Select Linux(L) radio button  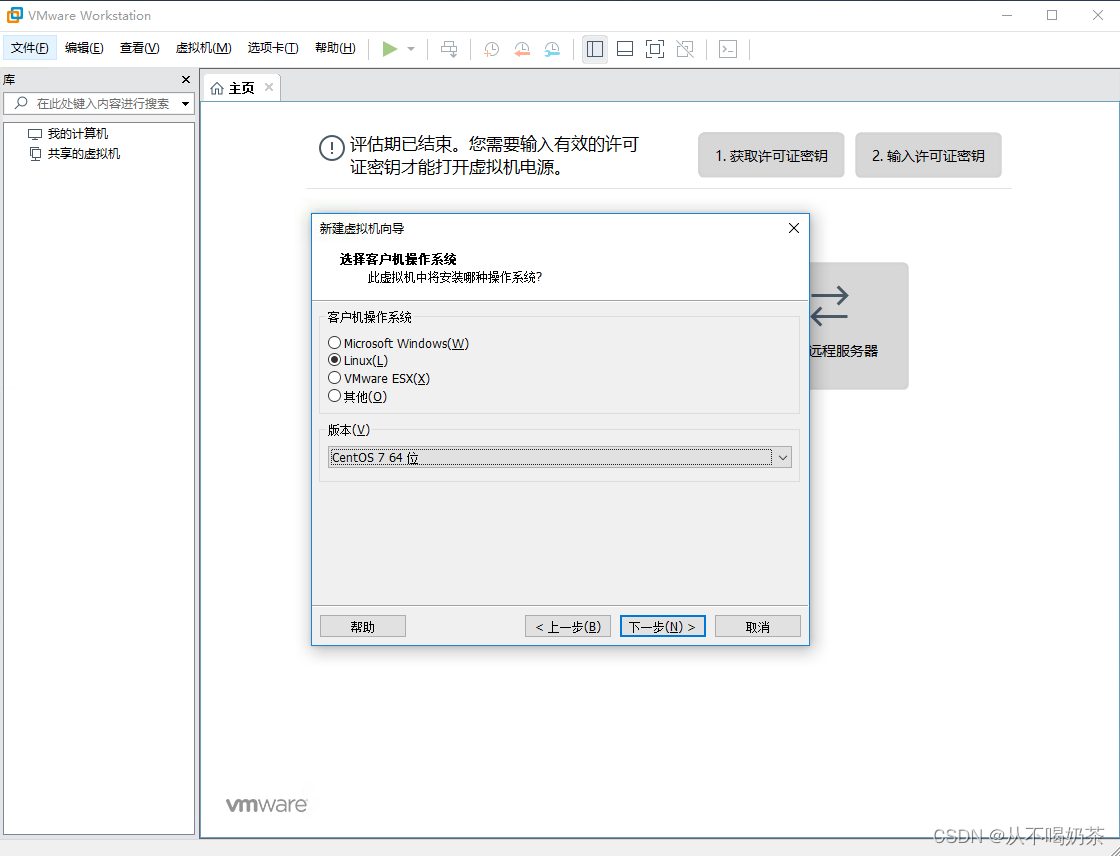point(334,360)
